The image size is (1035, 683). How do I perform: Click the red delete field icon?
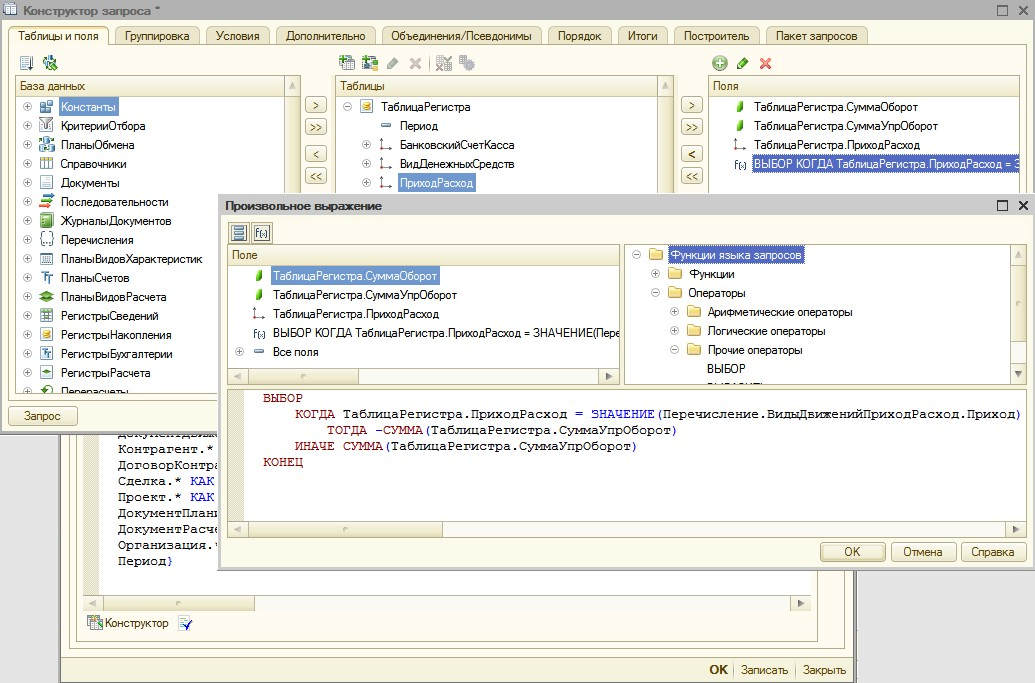[x=766, y=63]
